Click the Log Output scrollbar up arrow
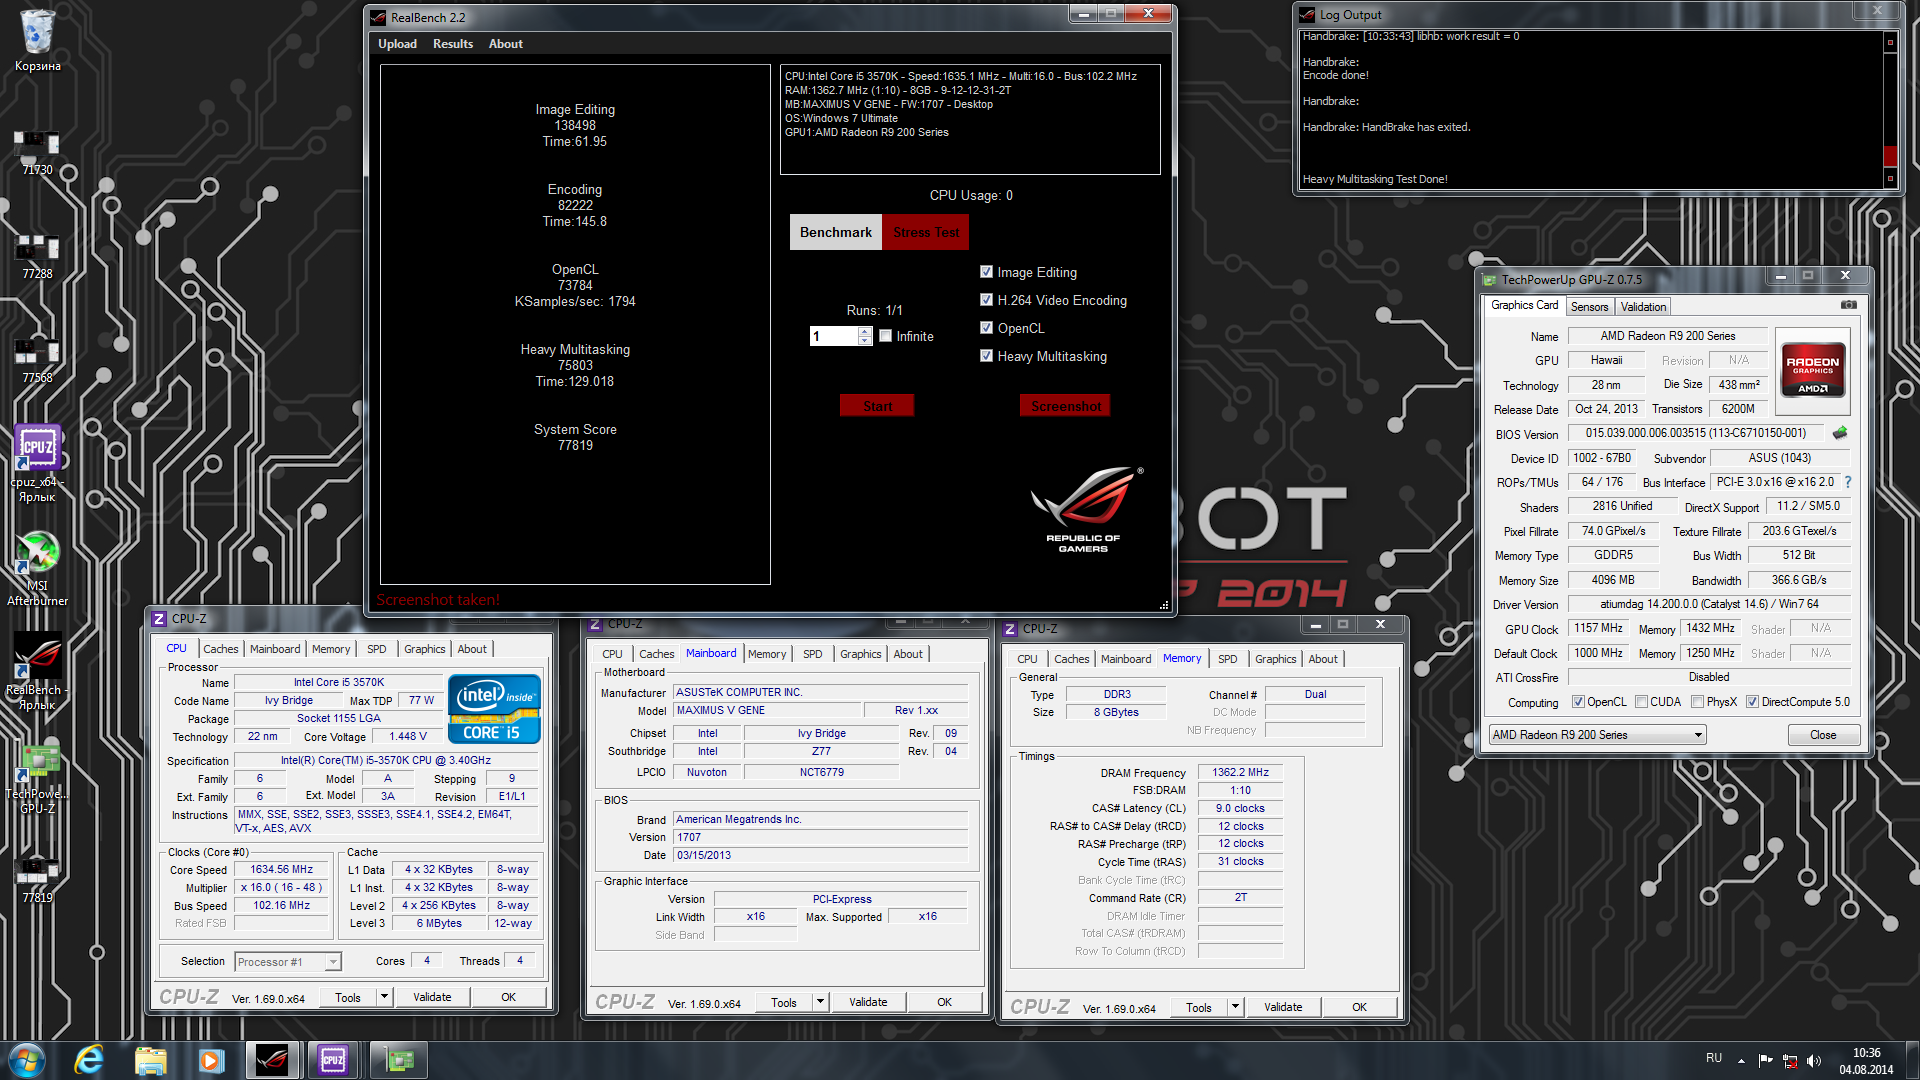1920x1080 pixels. coord(1890,42)
